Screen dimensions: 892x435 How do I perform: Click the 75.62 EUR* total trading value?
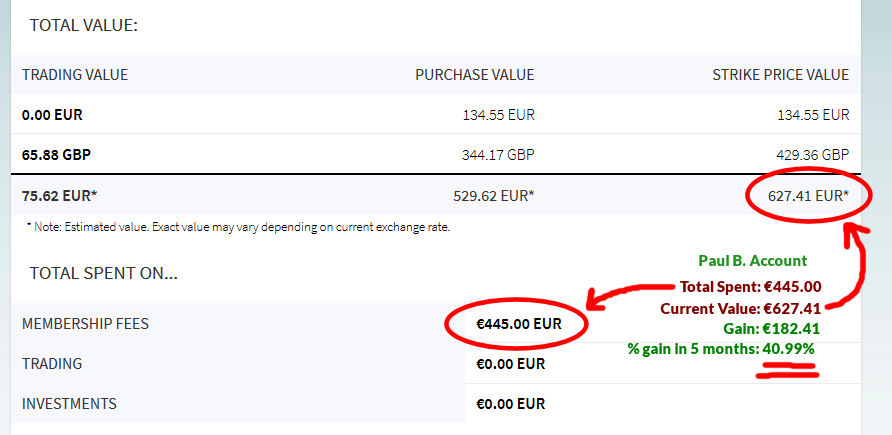click(x=60, y=196)
